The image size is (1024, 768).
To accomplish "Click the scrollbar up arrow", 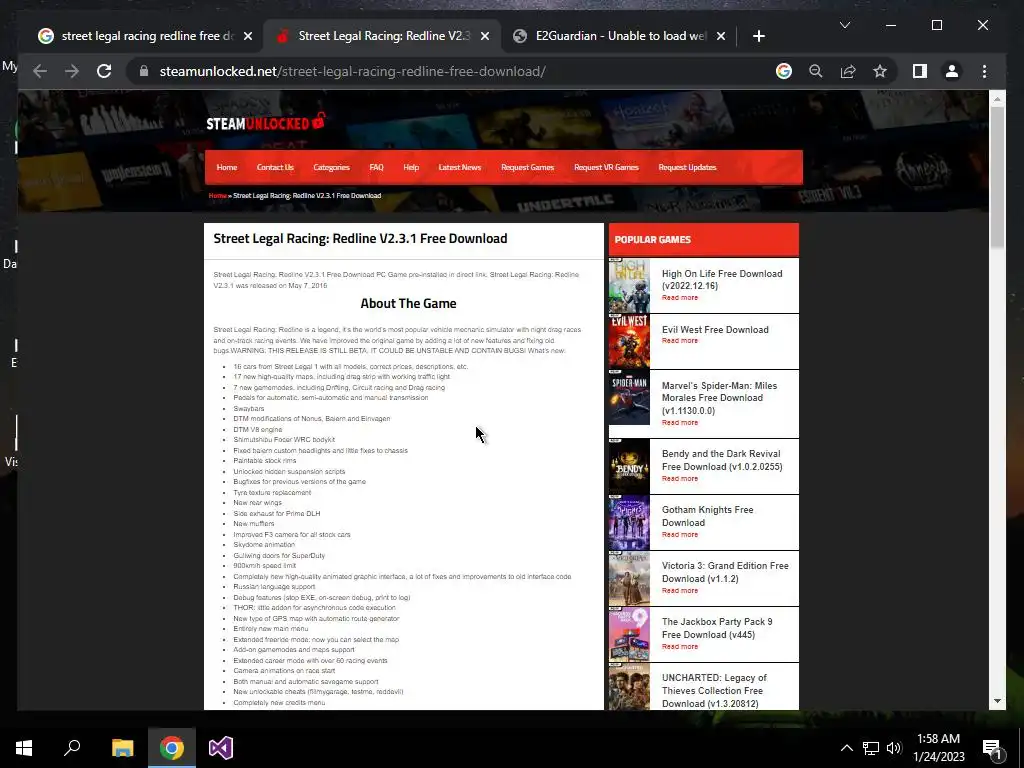I will pos(997,99).
